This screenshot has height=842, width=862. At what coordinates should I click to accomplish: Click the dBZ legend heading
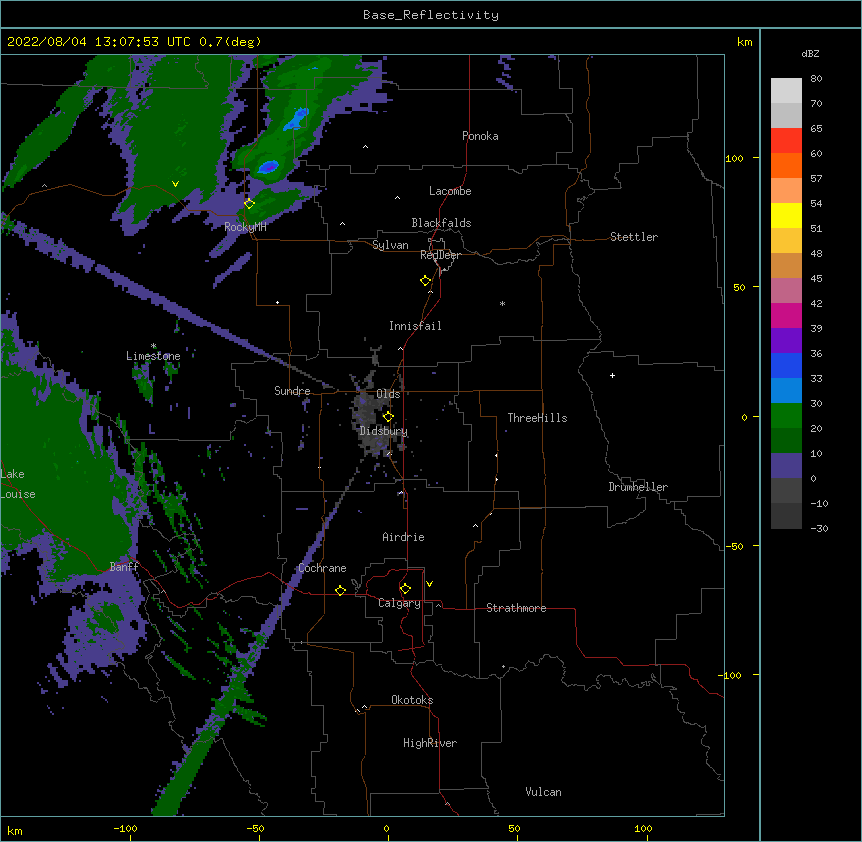(810, 53)
